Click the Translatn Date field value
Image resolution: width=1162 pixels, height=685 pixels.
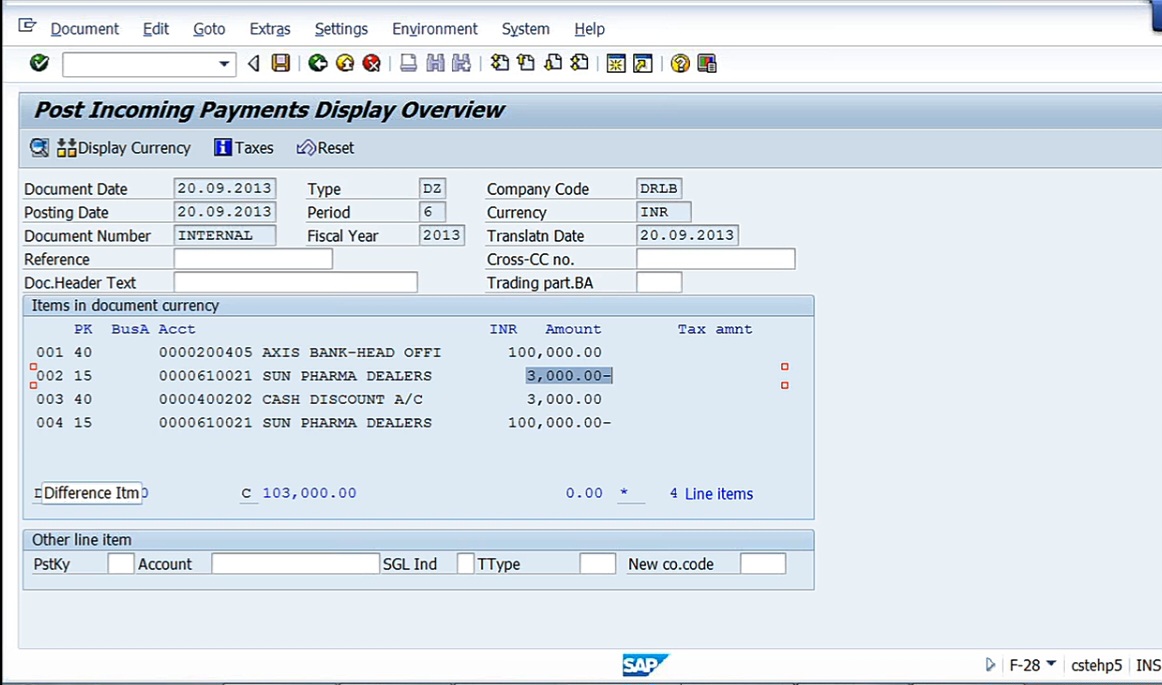pyautogui.click(x=687, y=235)
